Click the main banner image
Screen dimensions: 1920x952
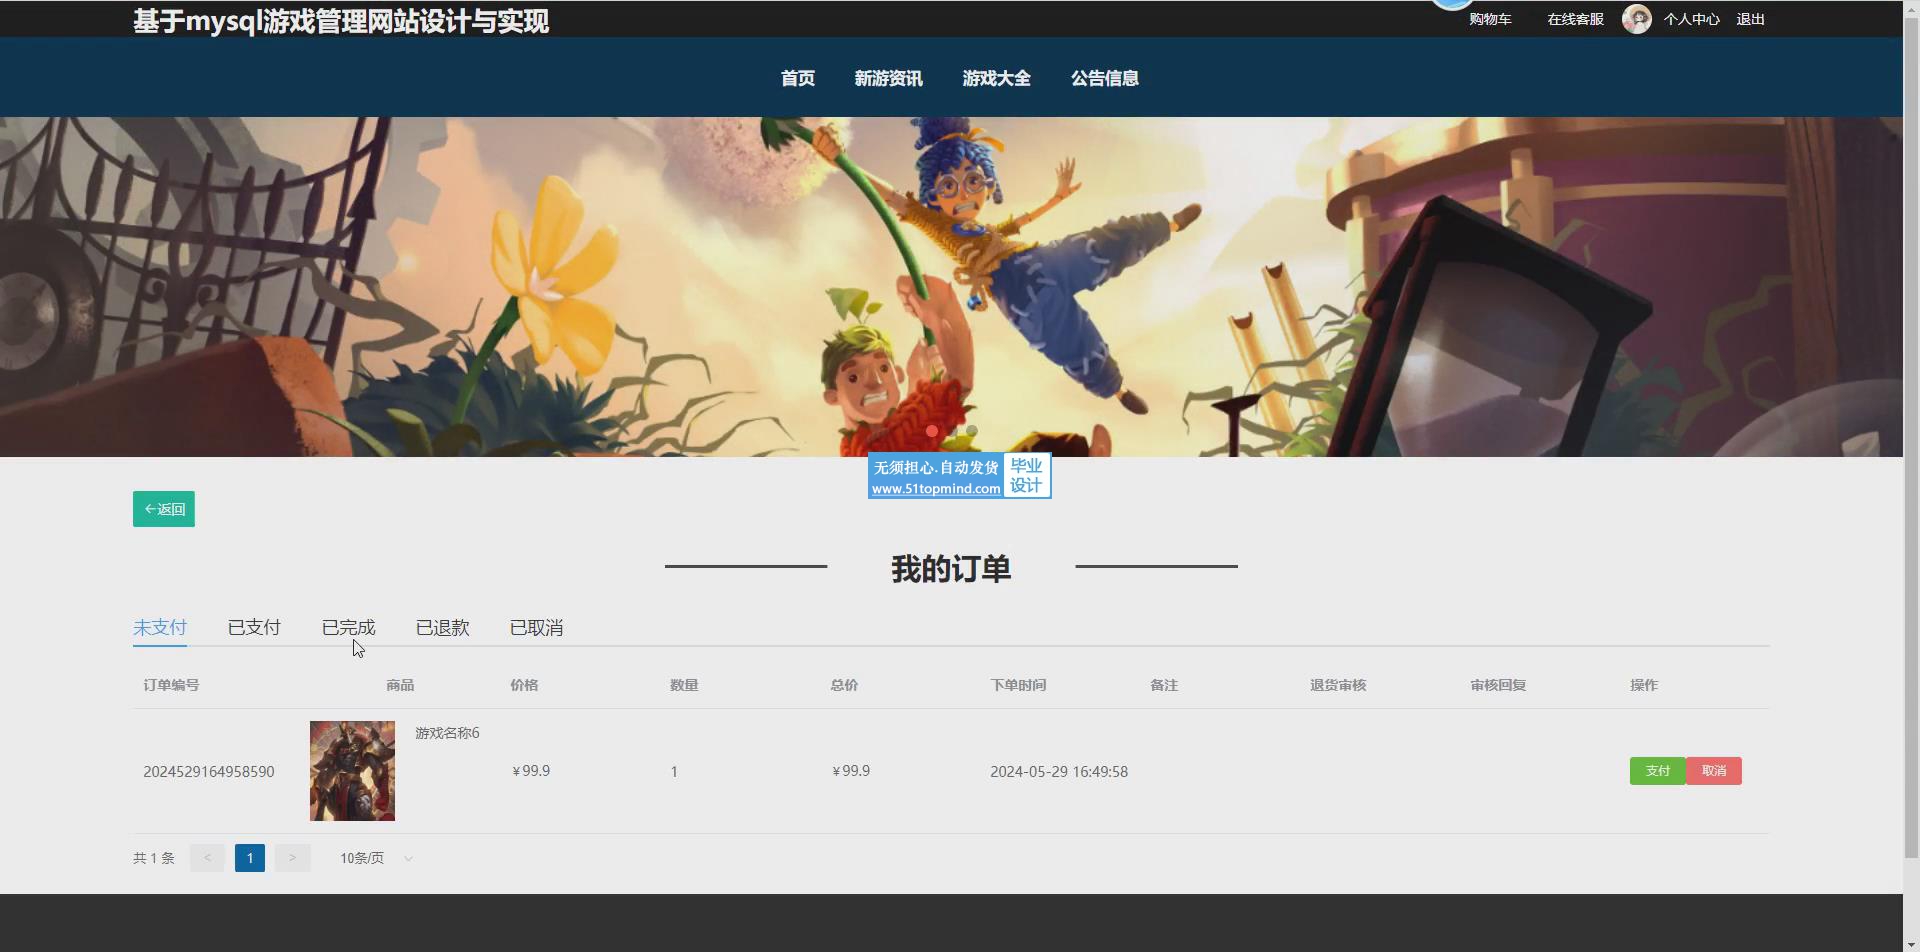point(951,287)
